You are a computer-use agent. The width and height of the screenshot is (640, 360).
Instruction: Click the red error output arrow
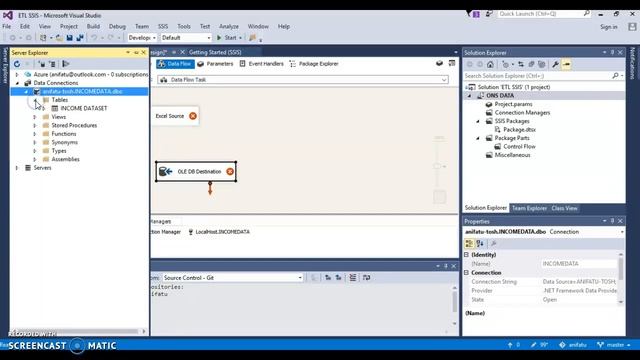point(210,189)
